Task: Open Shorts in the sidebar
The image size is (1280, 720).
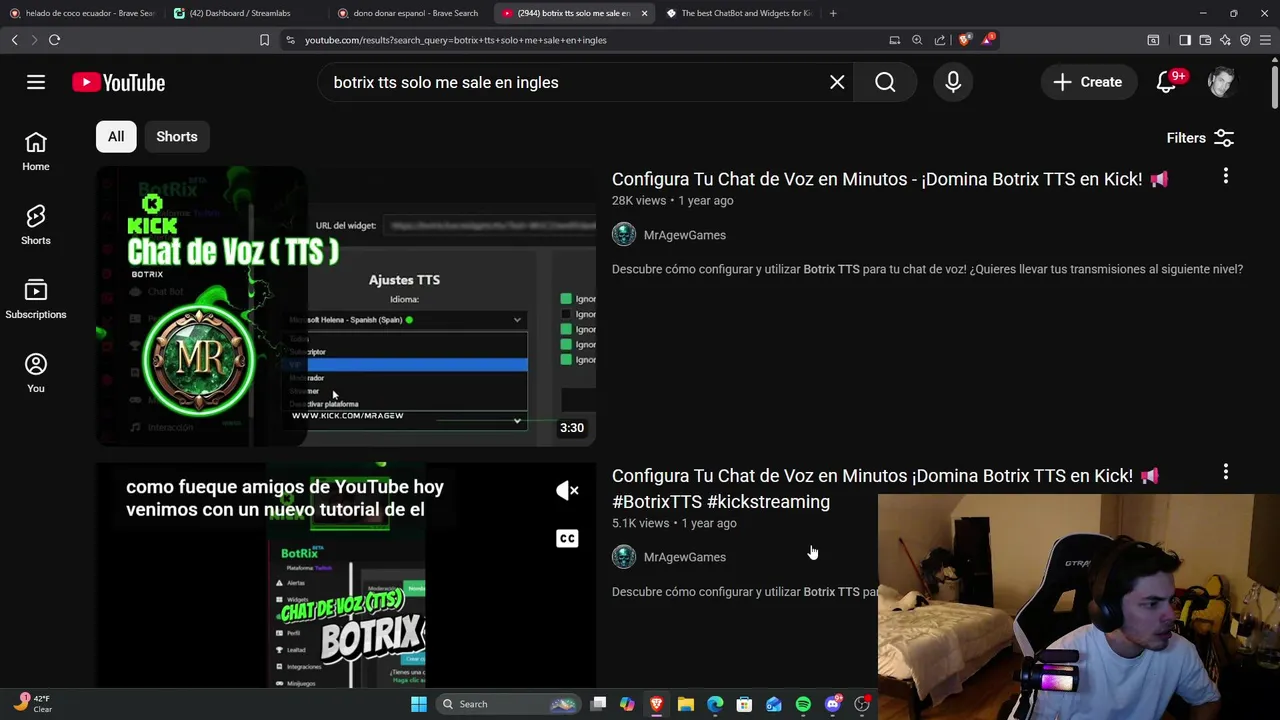Action: click(x=36, y=226)
